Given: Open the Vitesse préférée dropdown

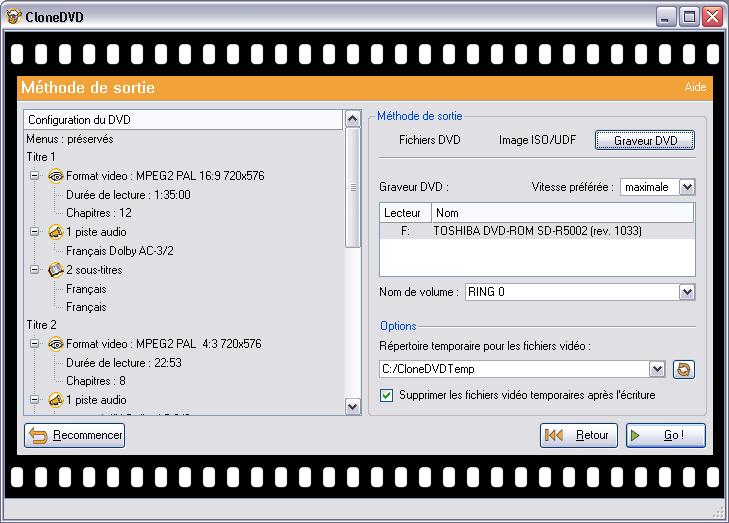Looking at the screenshot, I should pyautogui.click(x=687, y=187).
